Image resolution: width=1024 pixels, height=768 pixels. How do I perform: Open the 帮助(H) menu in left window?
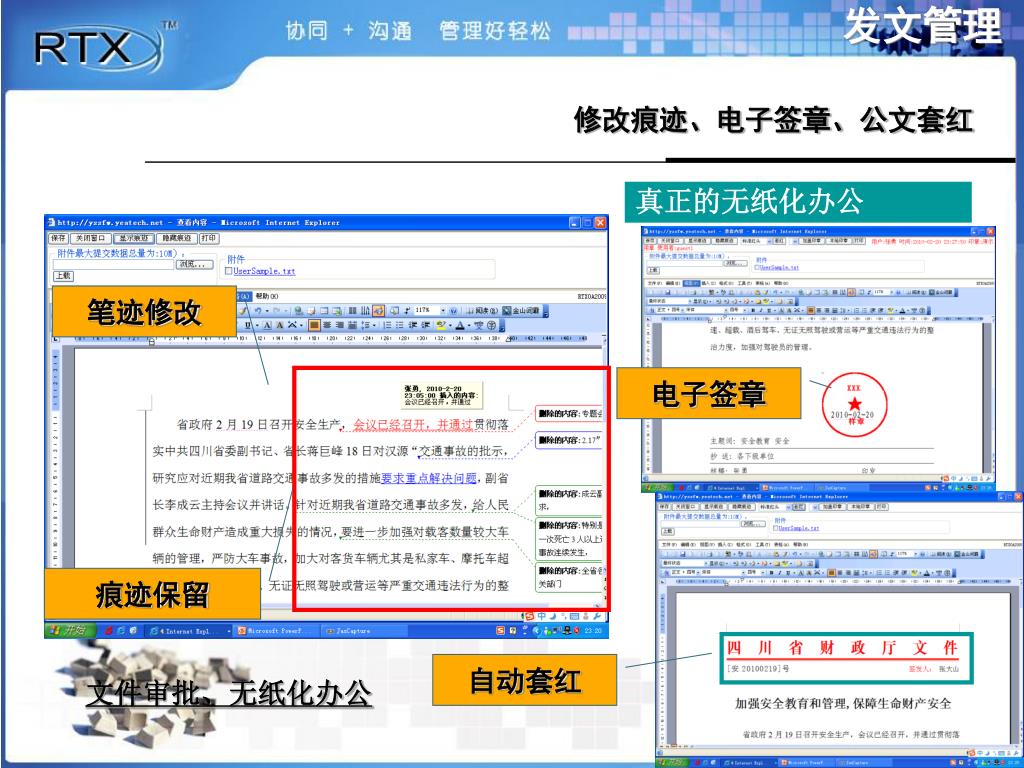tap(266, 296)
